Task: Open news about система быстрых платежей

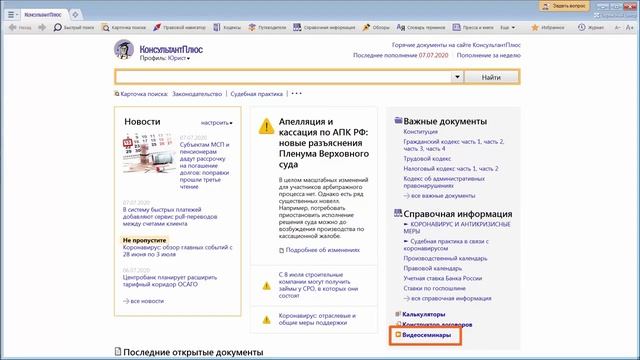Action: 170,216
